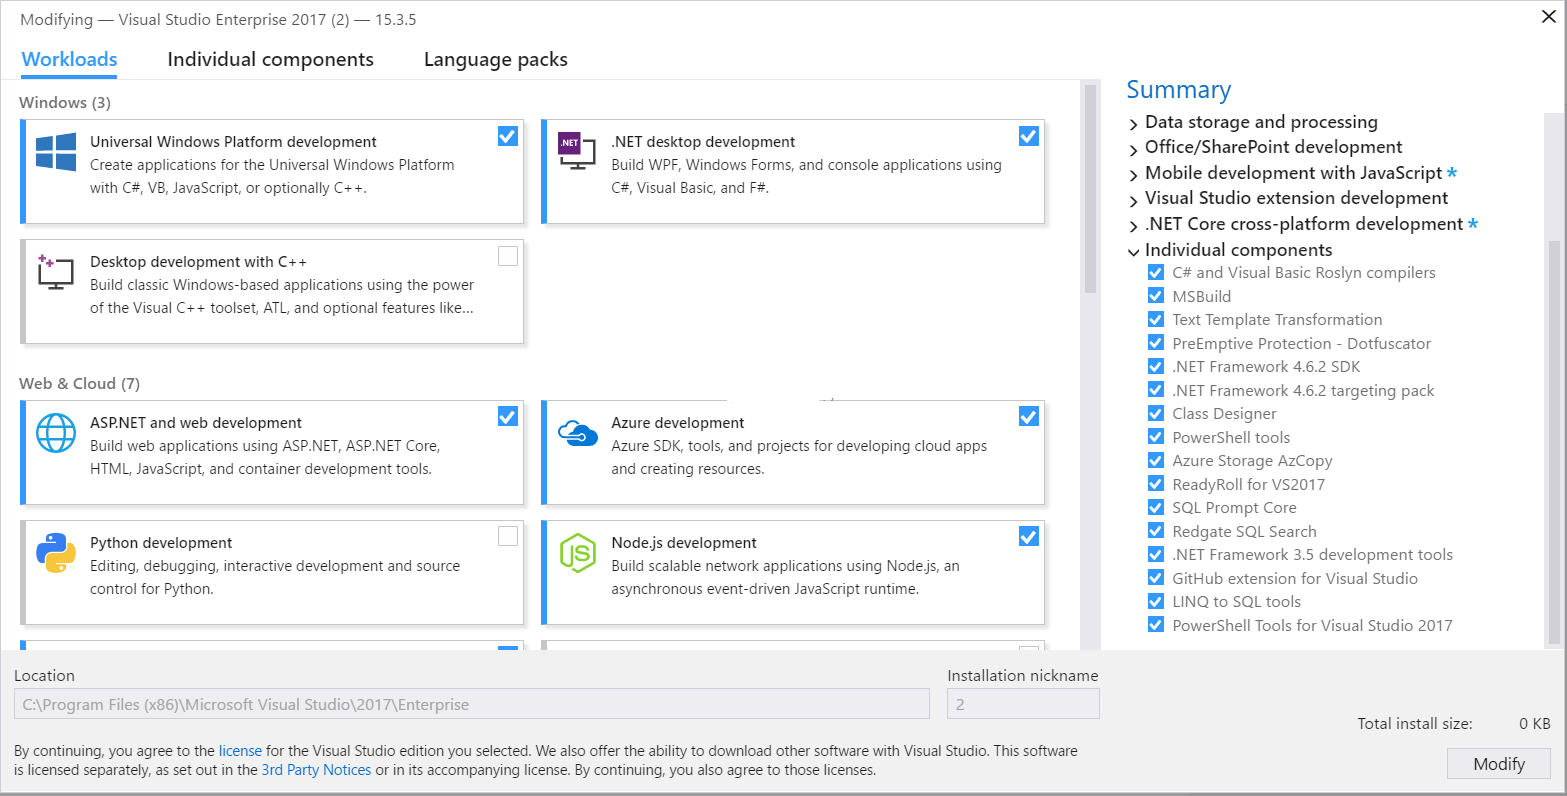Click the Summary panel vertical scrollbar
The image size is (1567, 796).
[1554, 442]
